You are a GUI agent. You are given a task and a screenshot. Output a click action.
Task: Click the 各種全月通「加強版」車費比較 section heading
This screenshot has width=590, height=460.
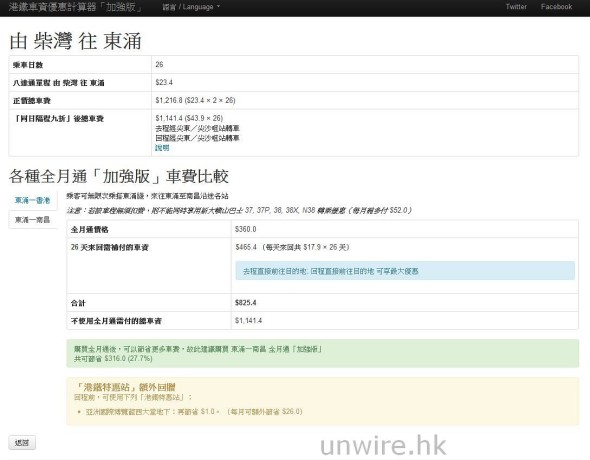click(x=119, y=176)
